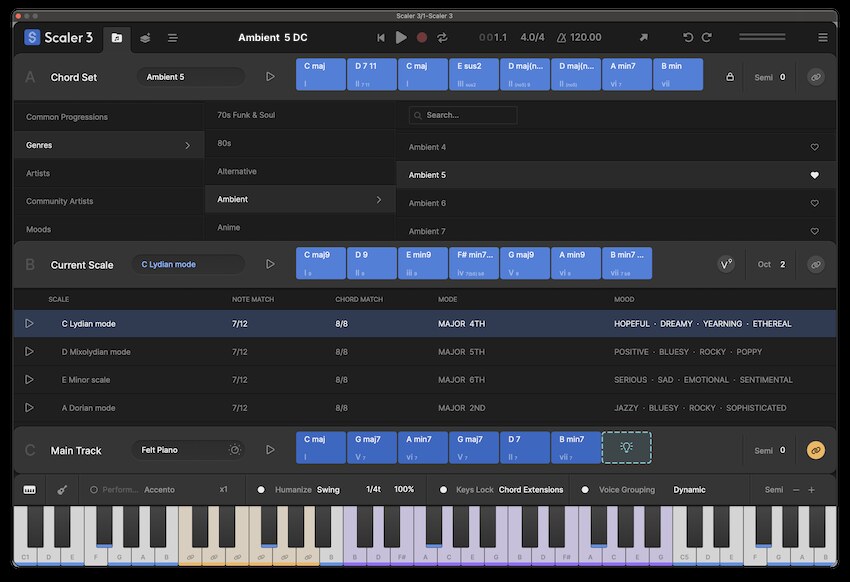Open the keyboard icon in the bottom bar

30,489
